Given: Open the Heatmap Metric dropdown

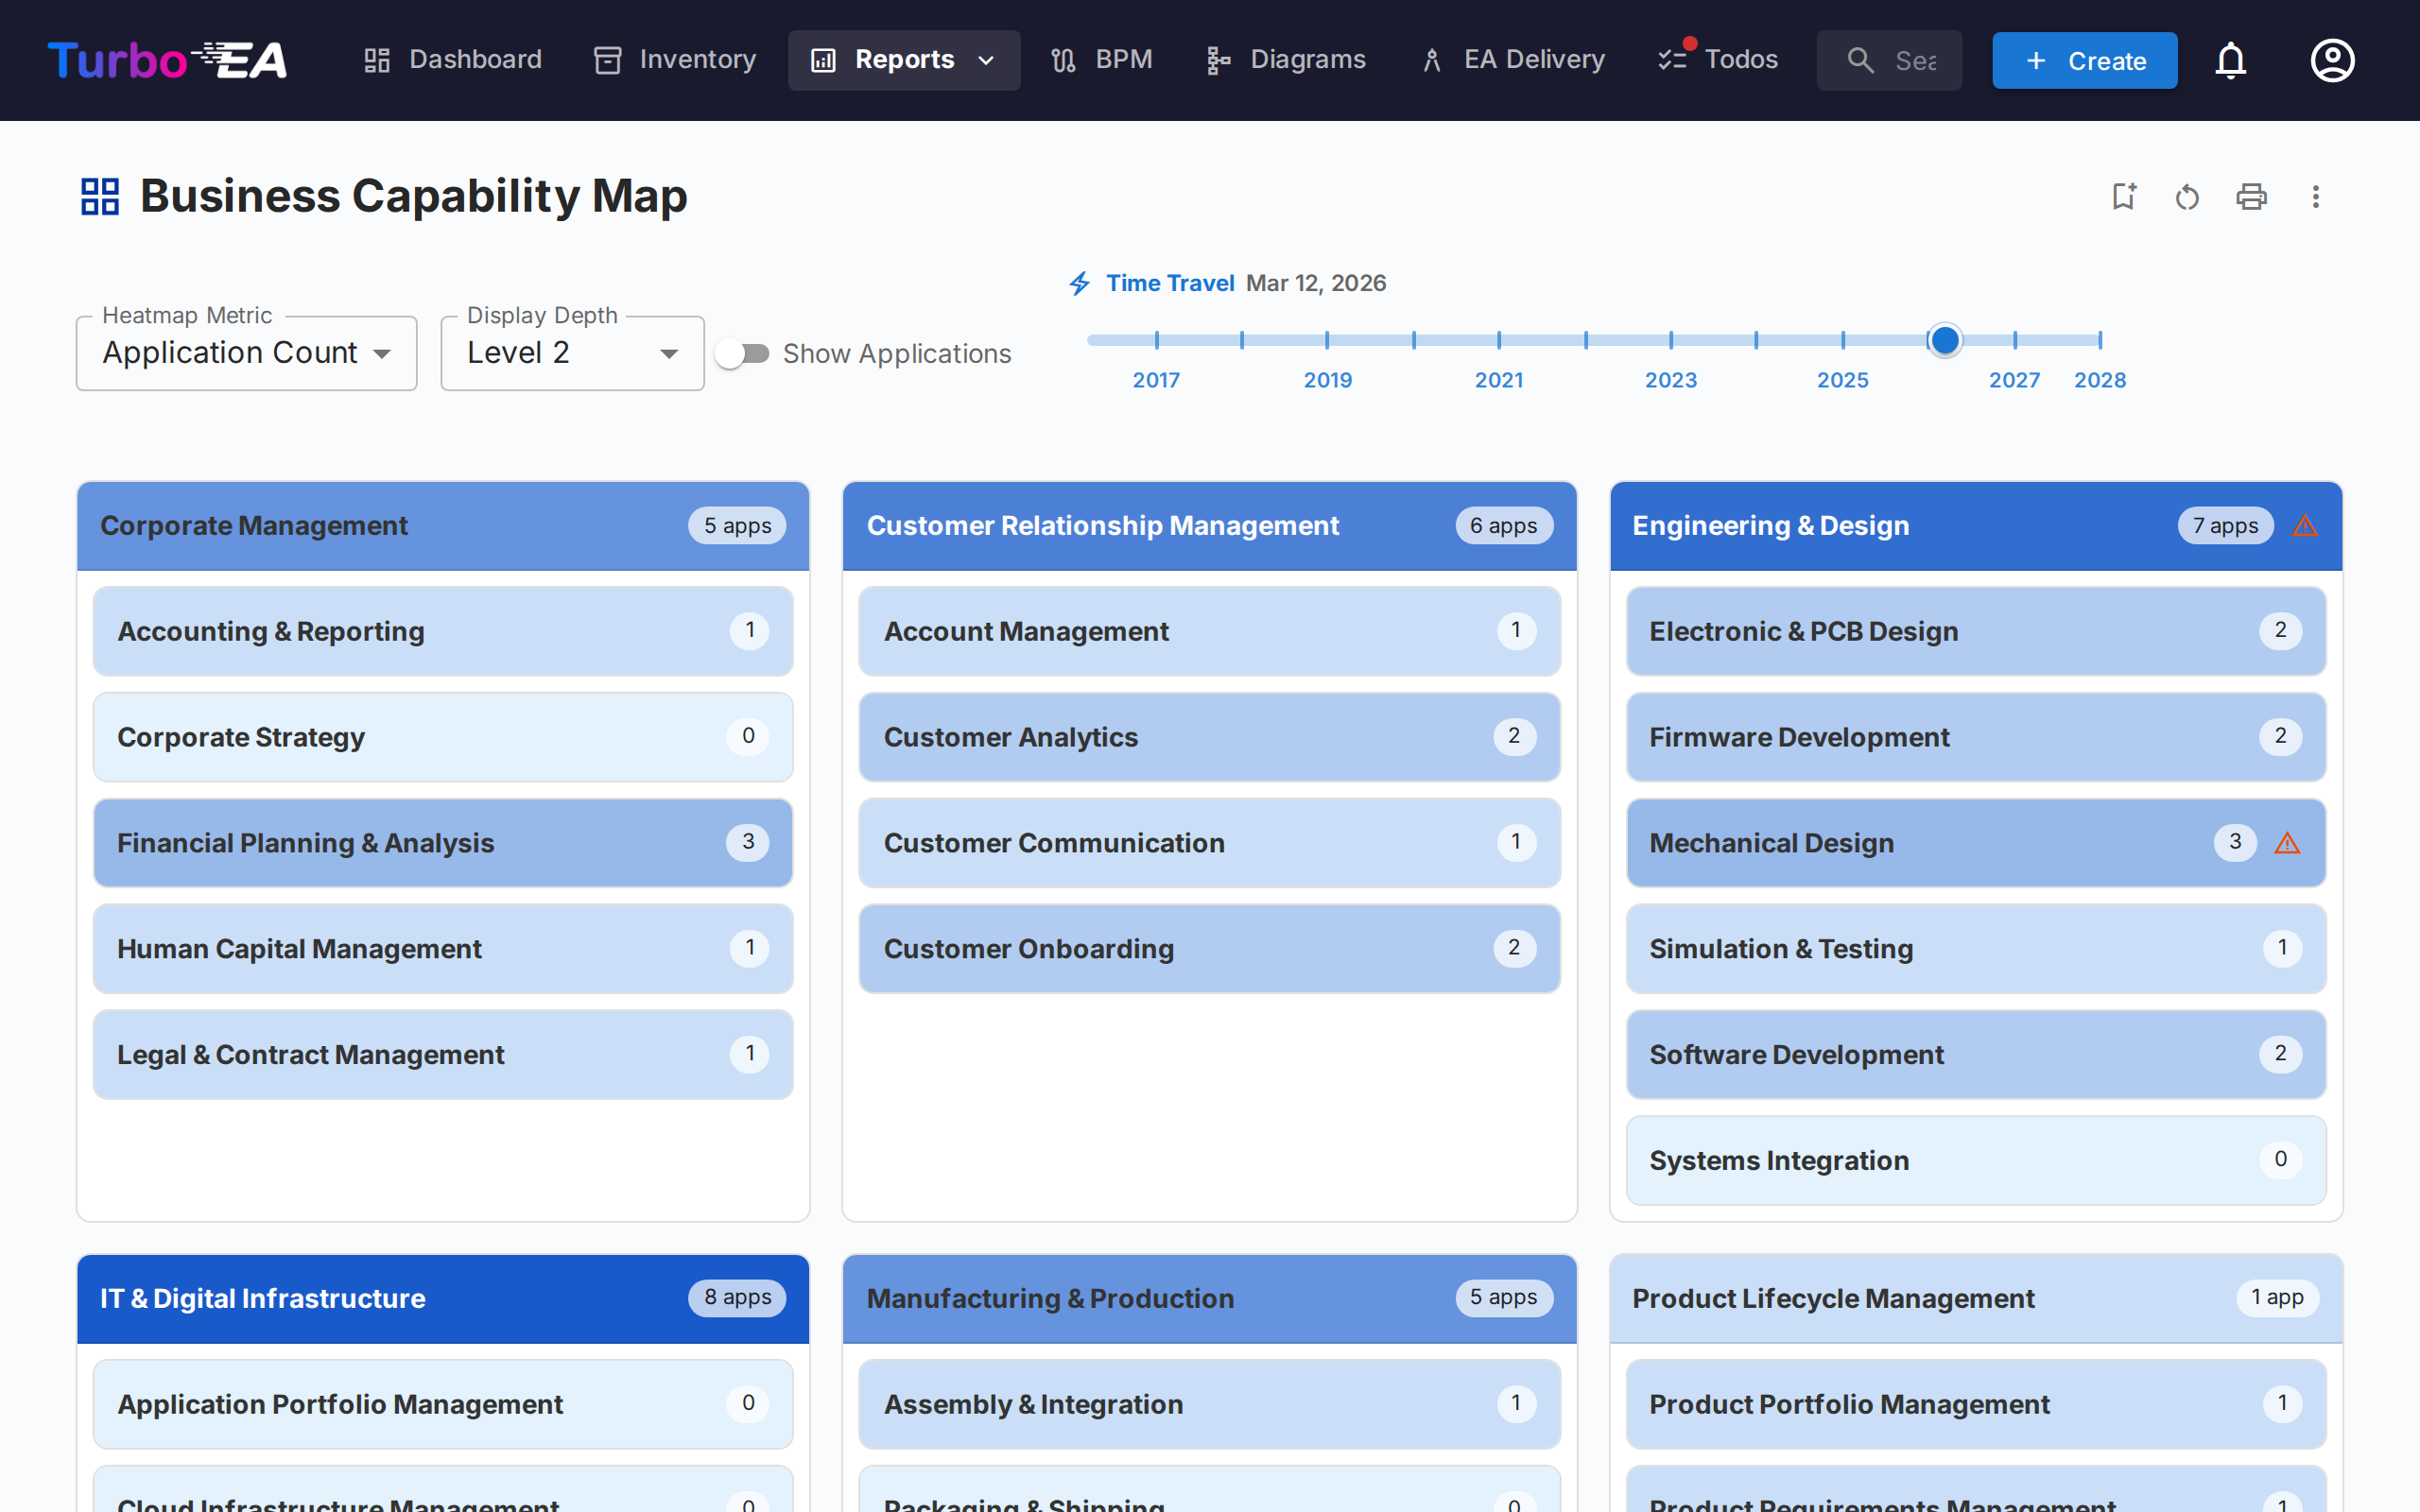Looking at the screenshot, I should coord(246,352).
